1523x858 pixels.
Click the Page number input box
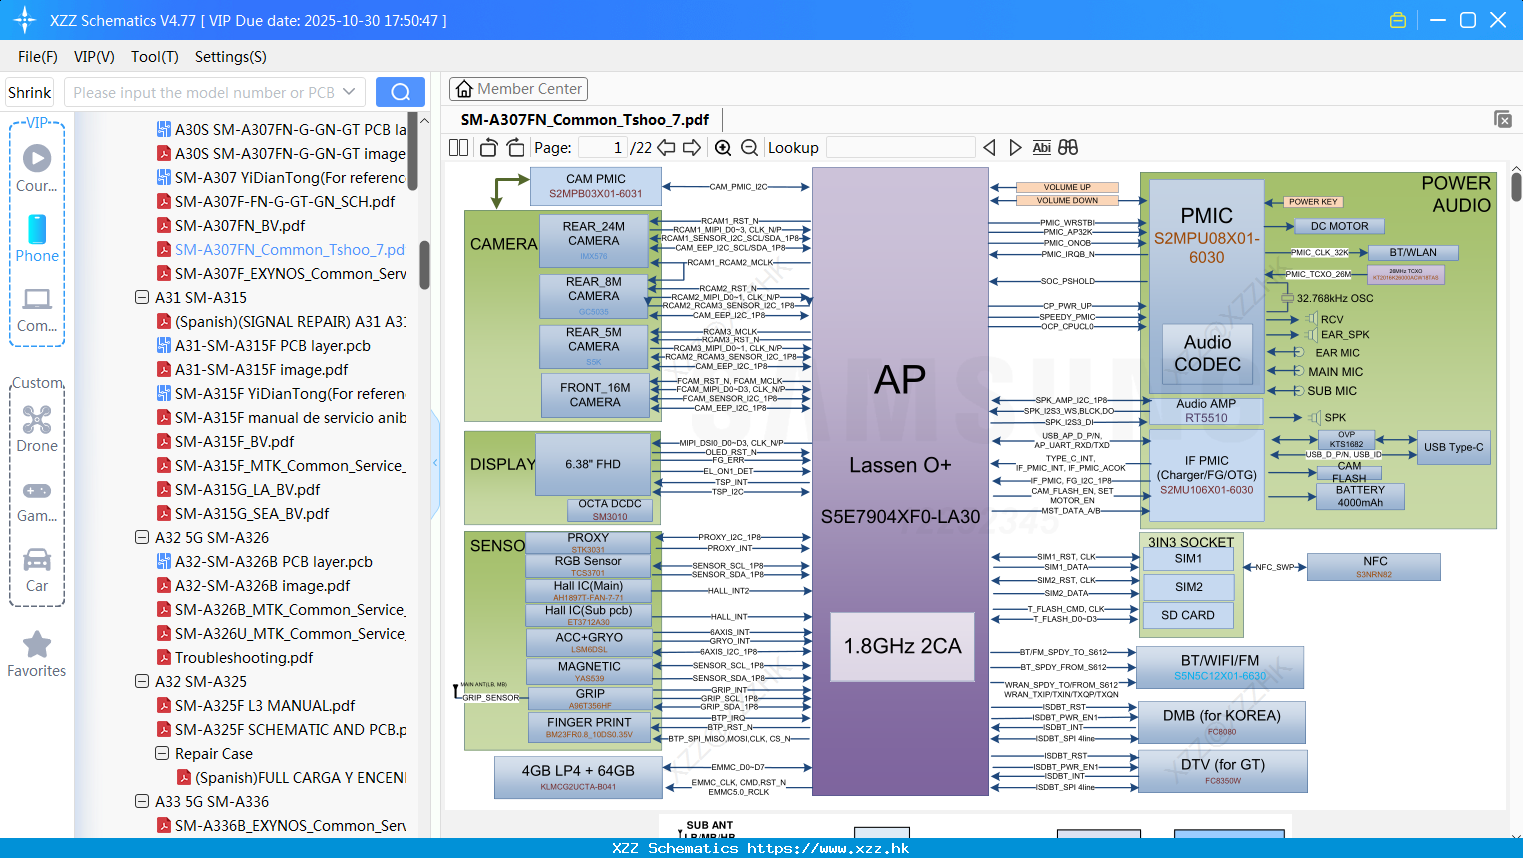coord(602,148)
